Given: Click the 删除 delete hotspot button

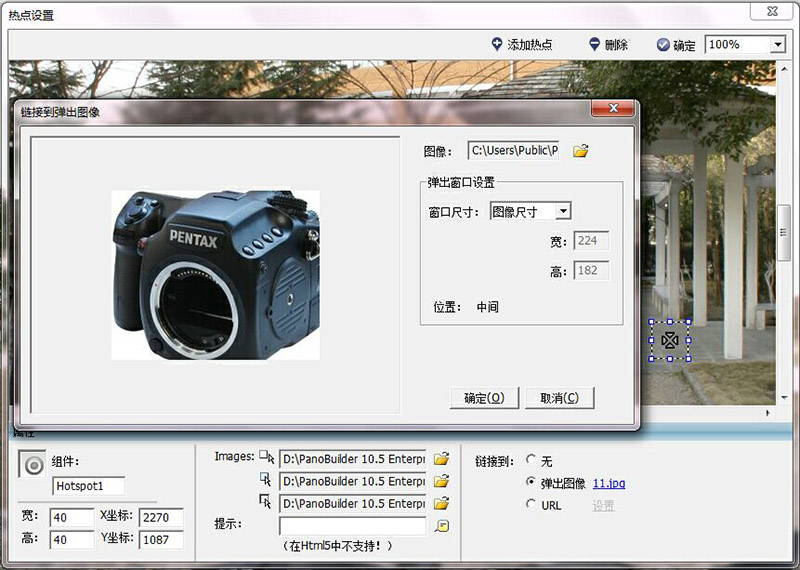Looking at the screenshot, I should (608, 45).
